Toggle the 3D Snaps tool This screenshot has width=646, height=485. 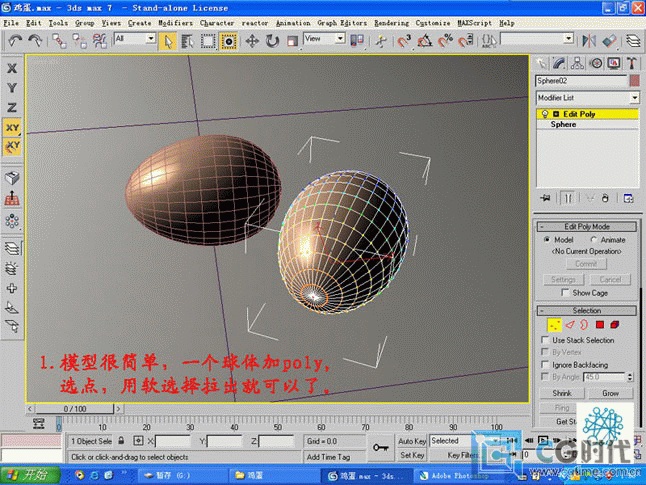pyautogui.click(x=404, y=41)
